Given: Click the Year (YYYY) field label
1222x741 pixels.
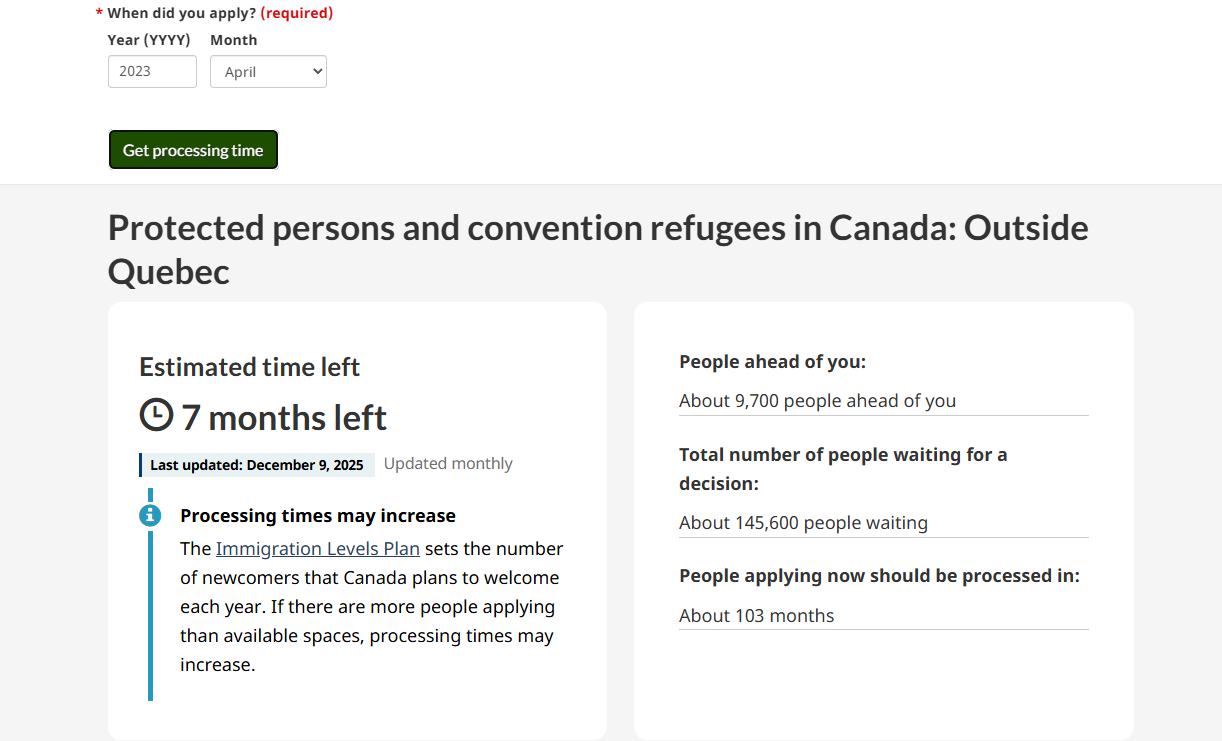Looking at the screenshot, I should point(149,40).
